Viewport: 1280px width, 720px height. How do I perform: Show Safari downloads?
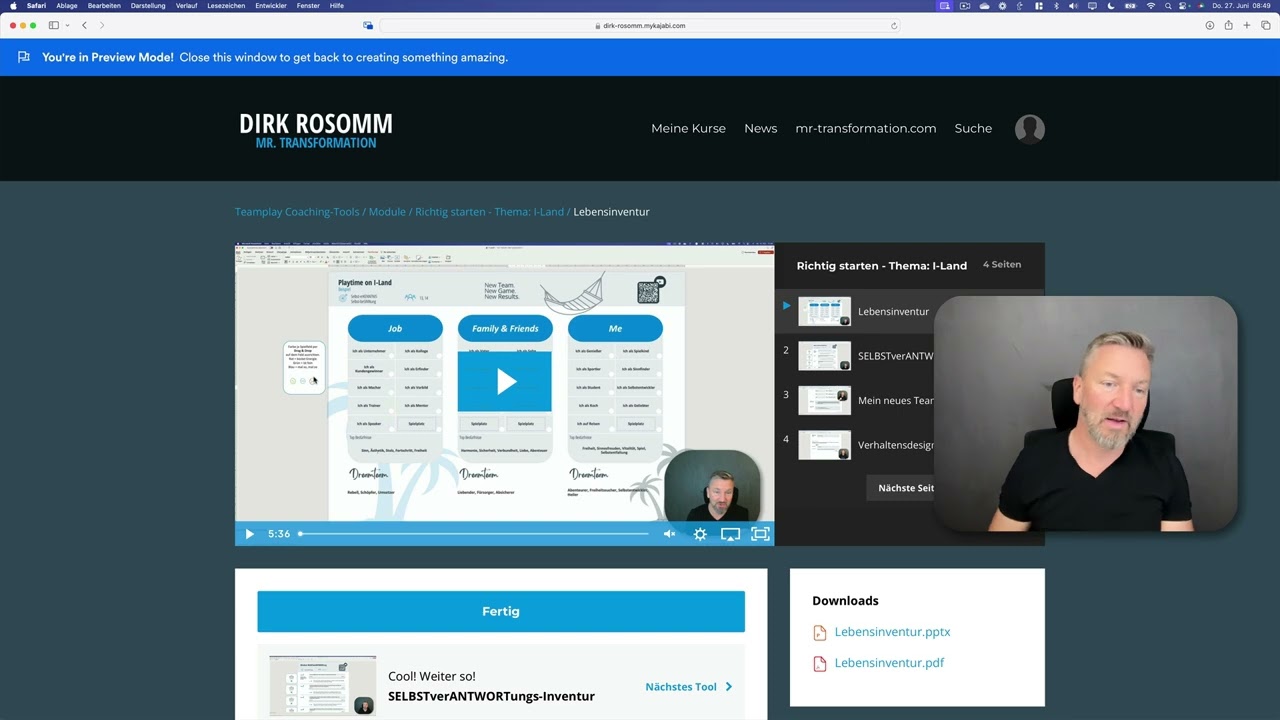click(1210, 25)
